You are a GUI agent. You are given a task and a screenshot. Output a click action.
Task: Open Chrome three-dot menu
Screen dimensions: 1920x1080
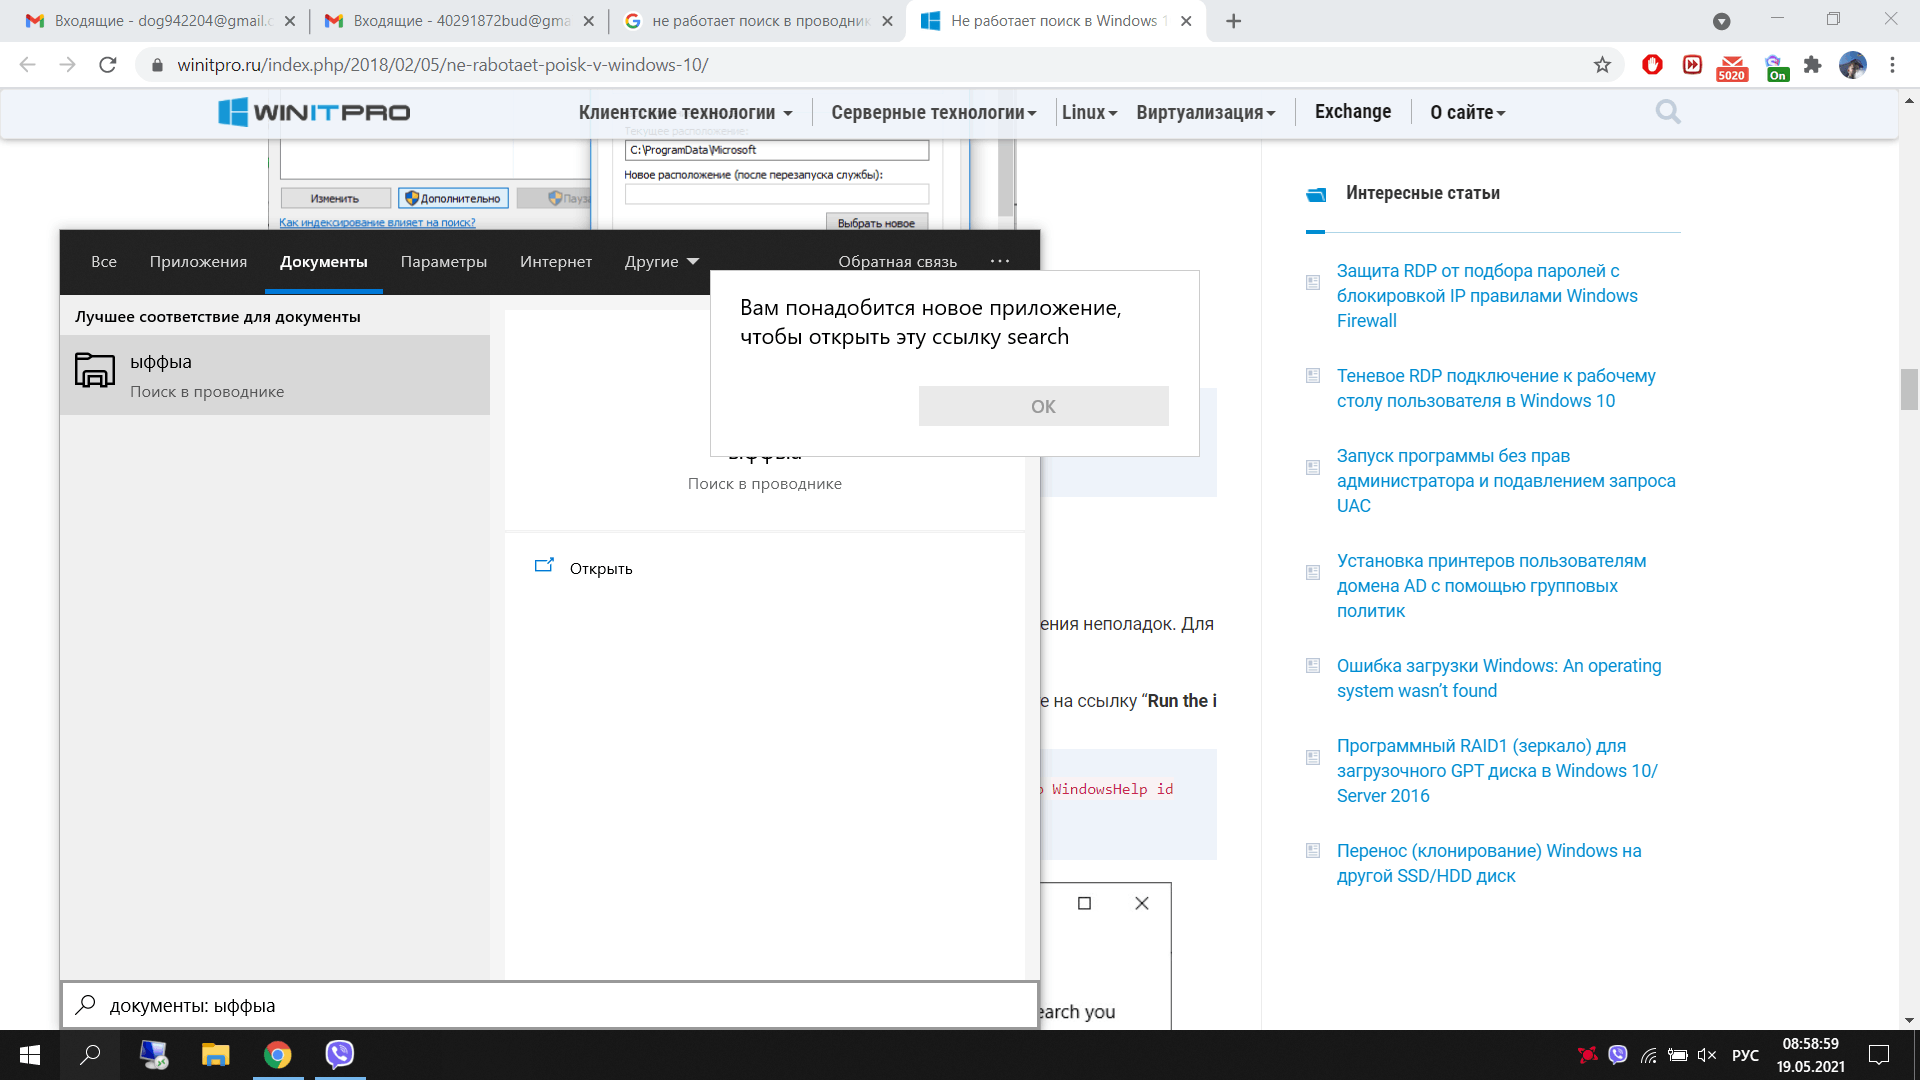point(1892,65)
